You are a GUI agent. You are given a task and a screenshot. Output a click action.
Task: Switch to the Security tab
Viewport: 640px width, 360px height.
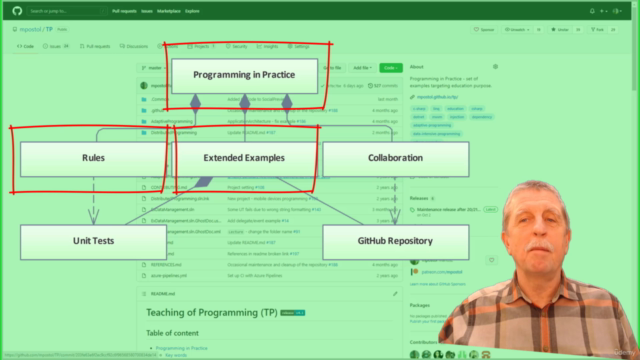pos(236,46)
